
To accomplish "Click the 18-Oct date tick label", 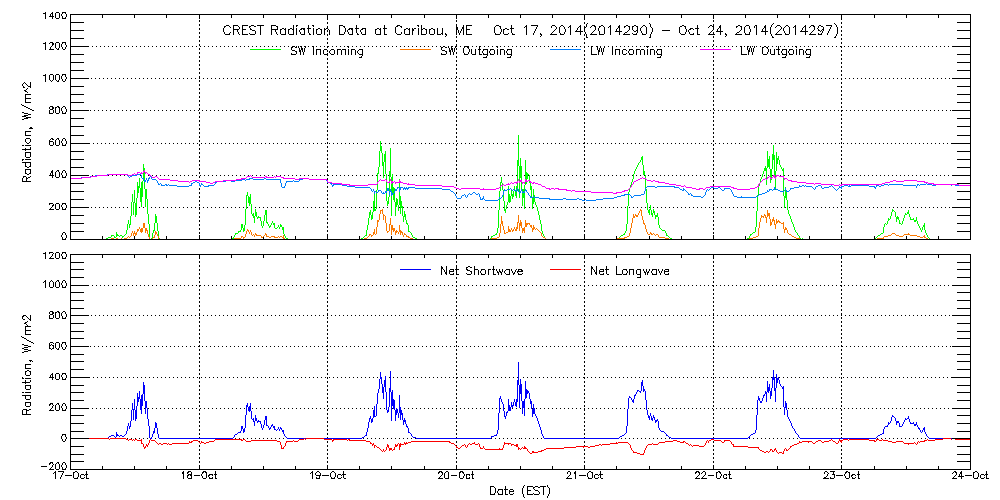I will pos(200,477).
